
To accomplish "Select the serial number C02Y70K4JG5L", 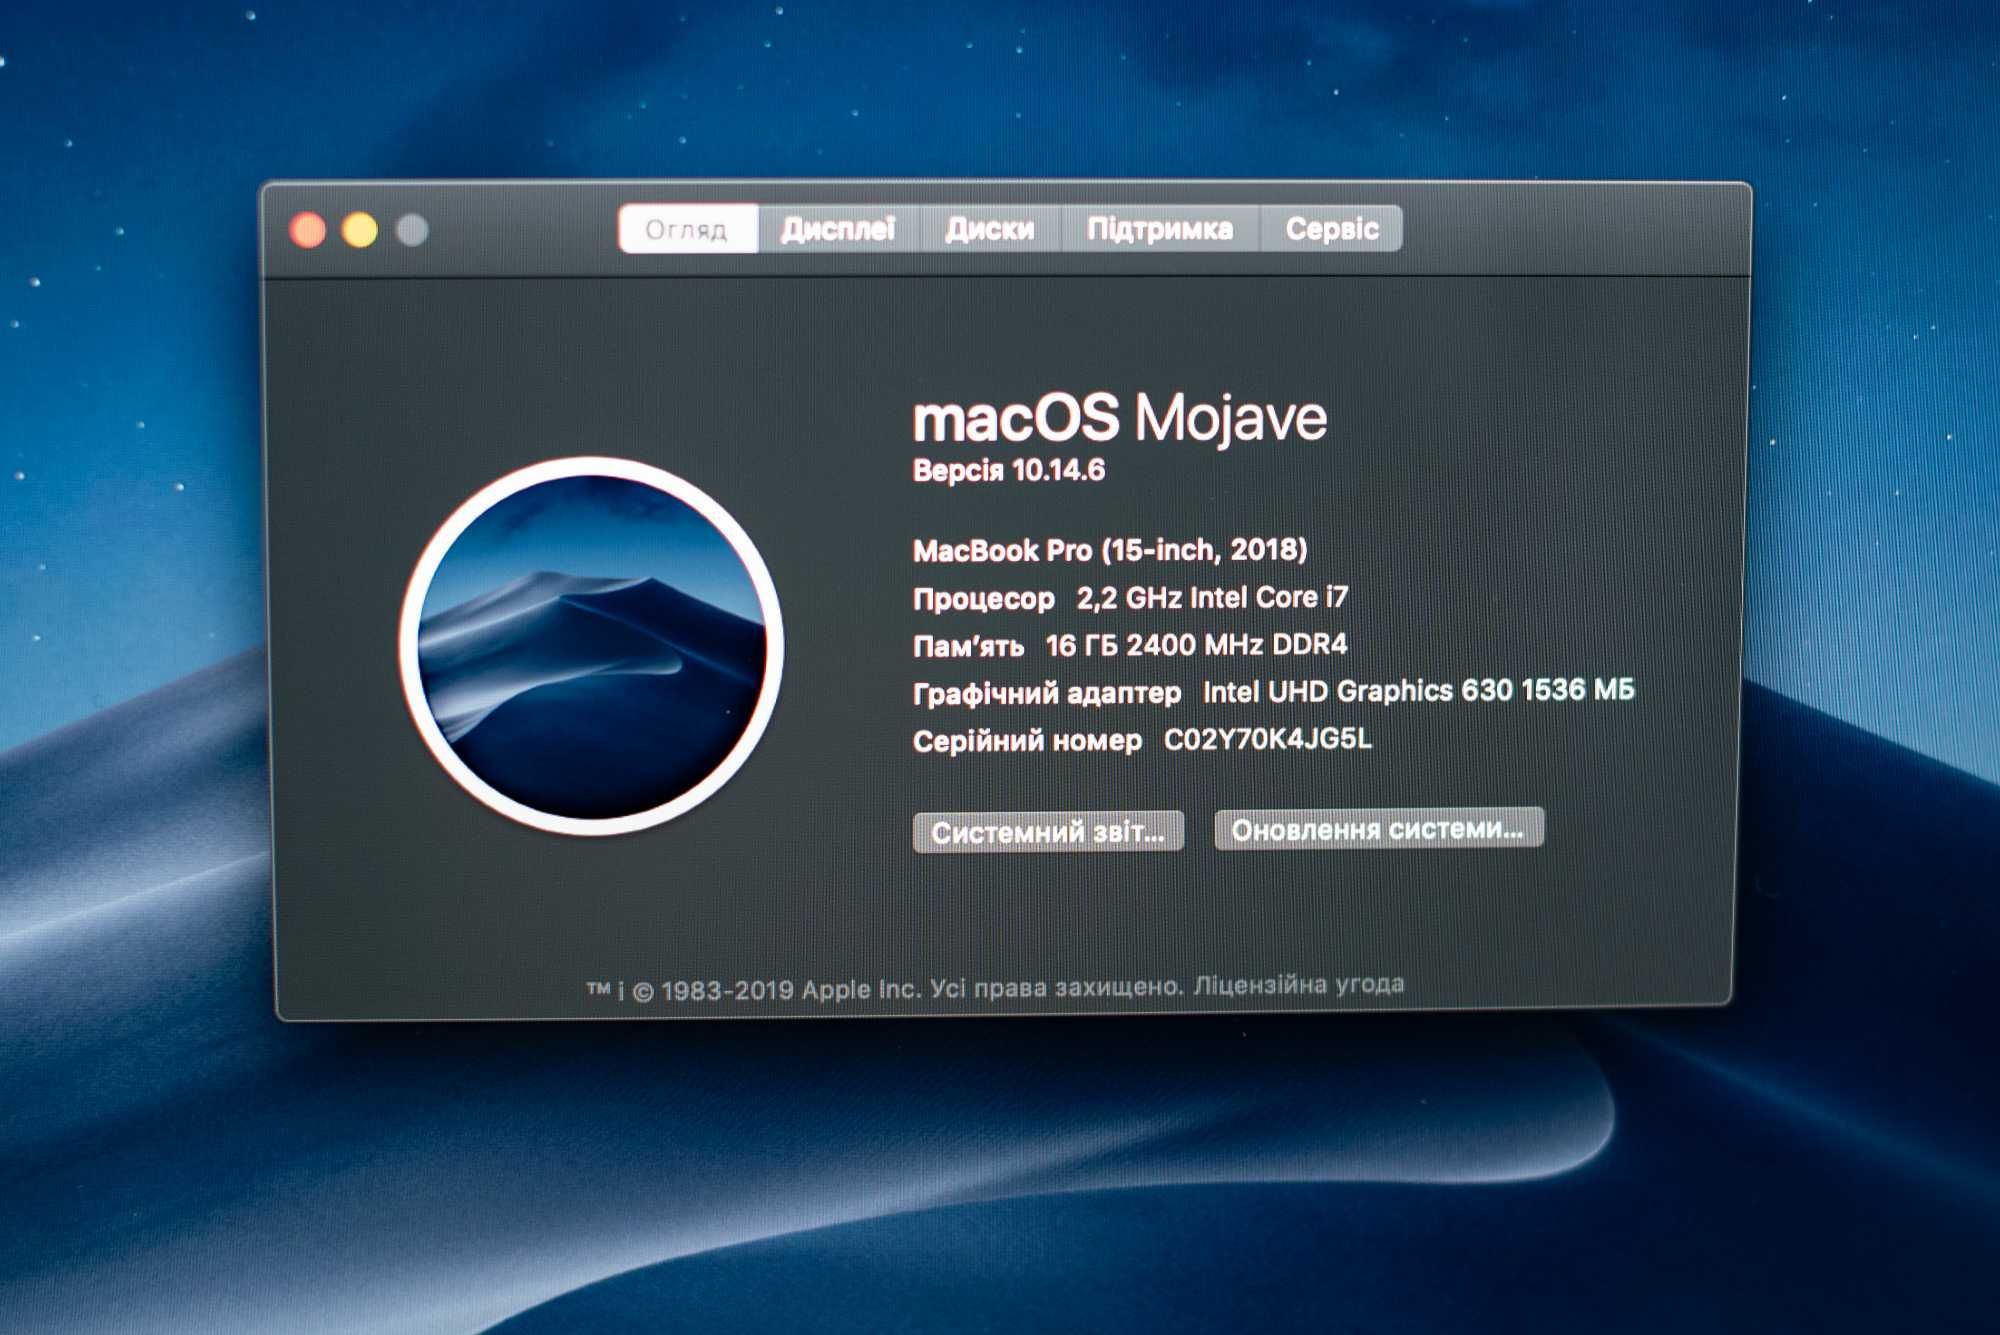I will [1268, 739].
